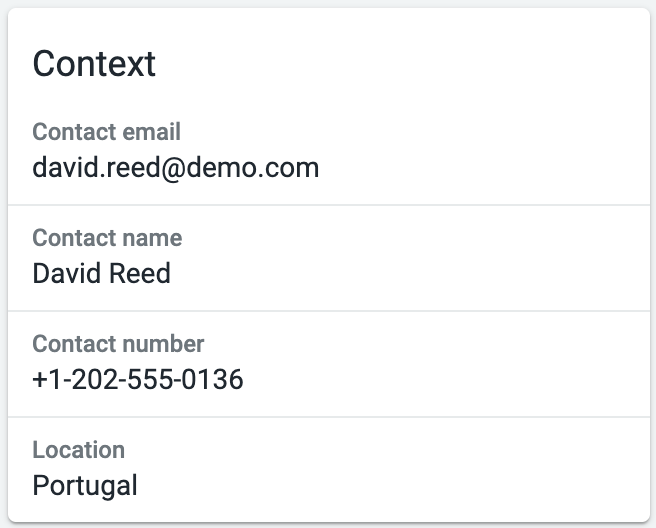Click the 0136 digits of phone number

213,379
